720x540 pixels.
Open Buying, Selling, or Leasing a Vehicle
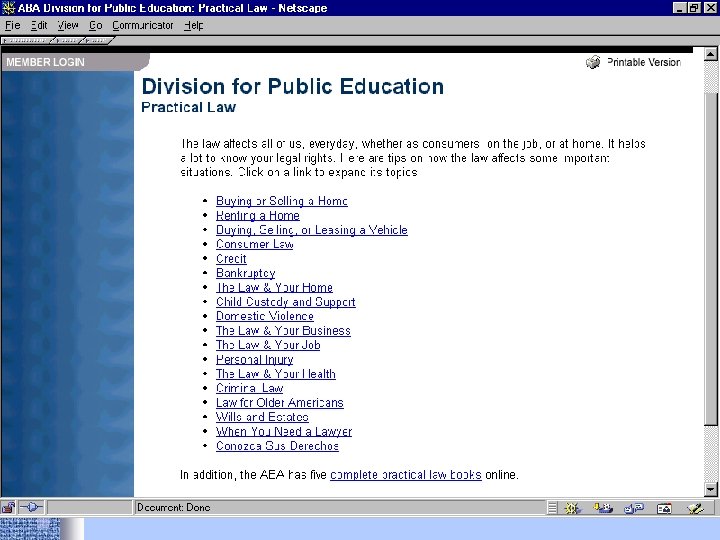(312, 230)
